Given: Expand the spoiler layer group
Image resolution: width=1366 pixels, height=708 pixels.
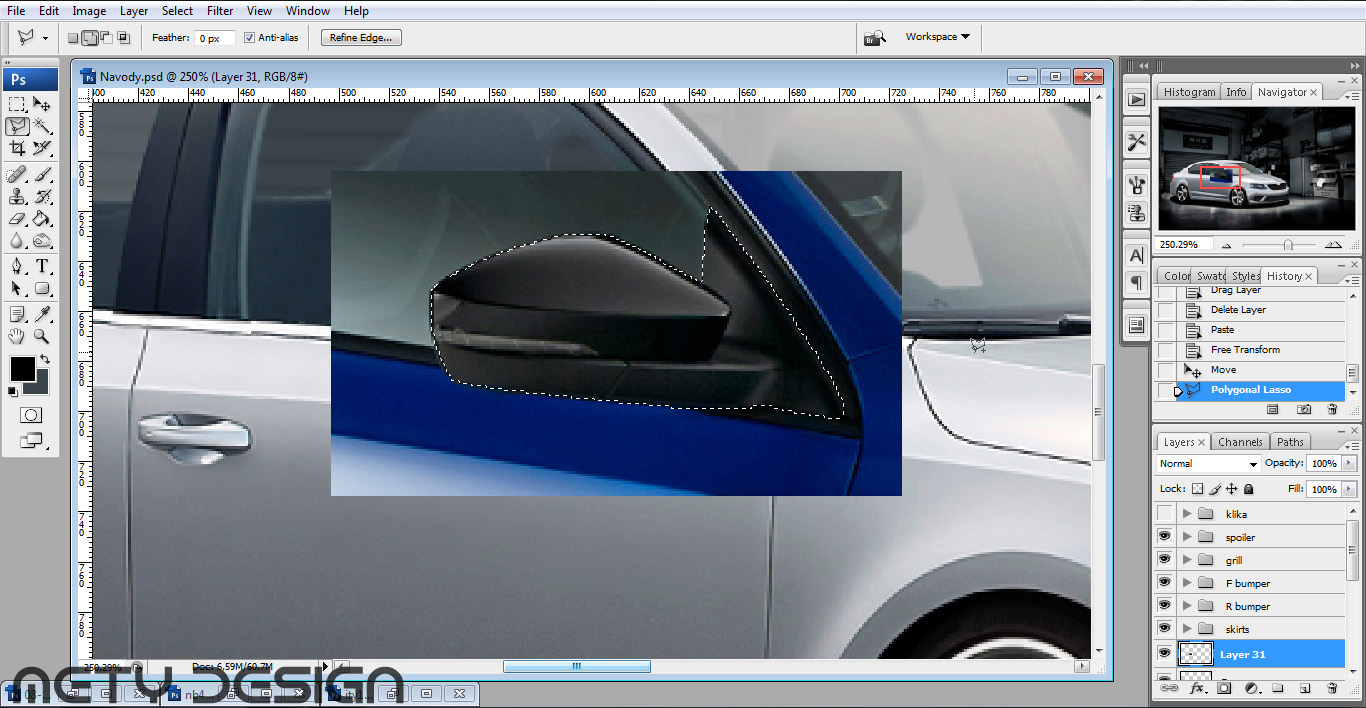Looking at the screenshot, I should point(1187,537).
